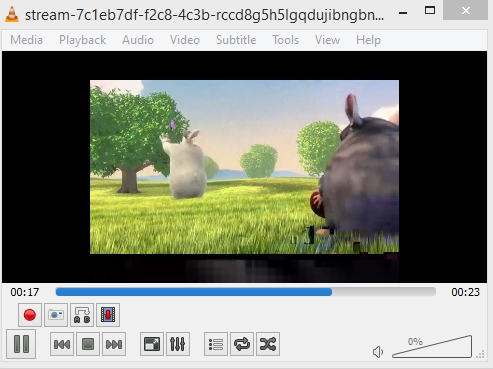Take a snapshot with the camera icon

tap(56, 315)
